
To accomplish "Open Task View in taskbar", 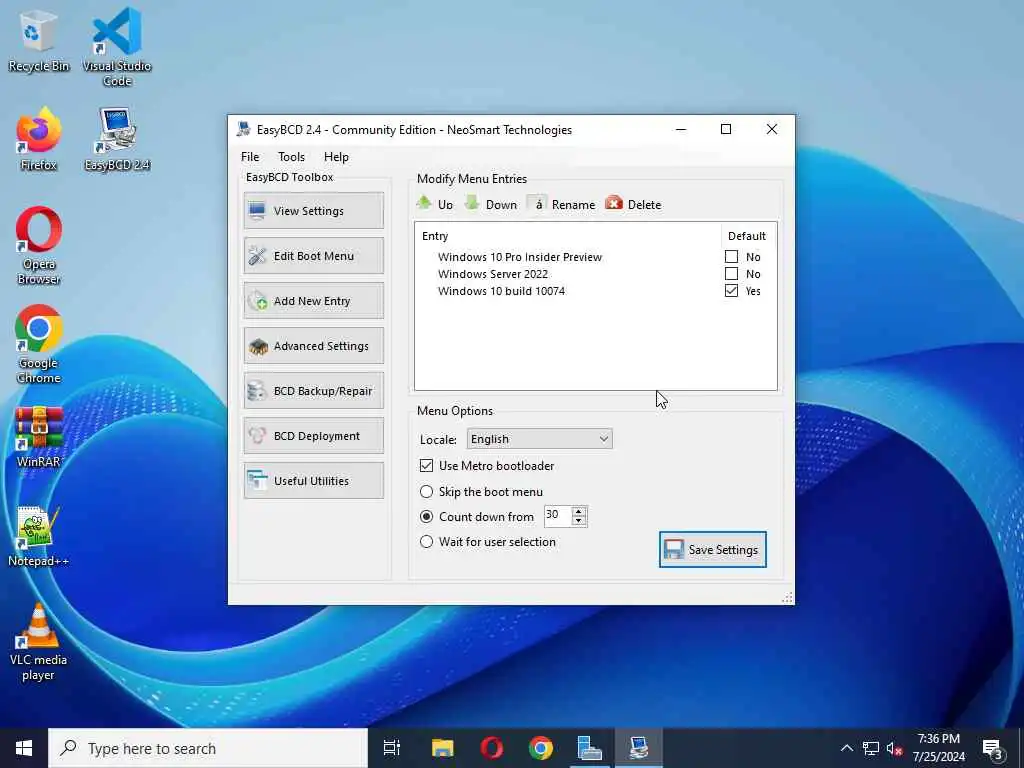I will click(391, 748).
